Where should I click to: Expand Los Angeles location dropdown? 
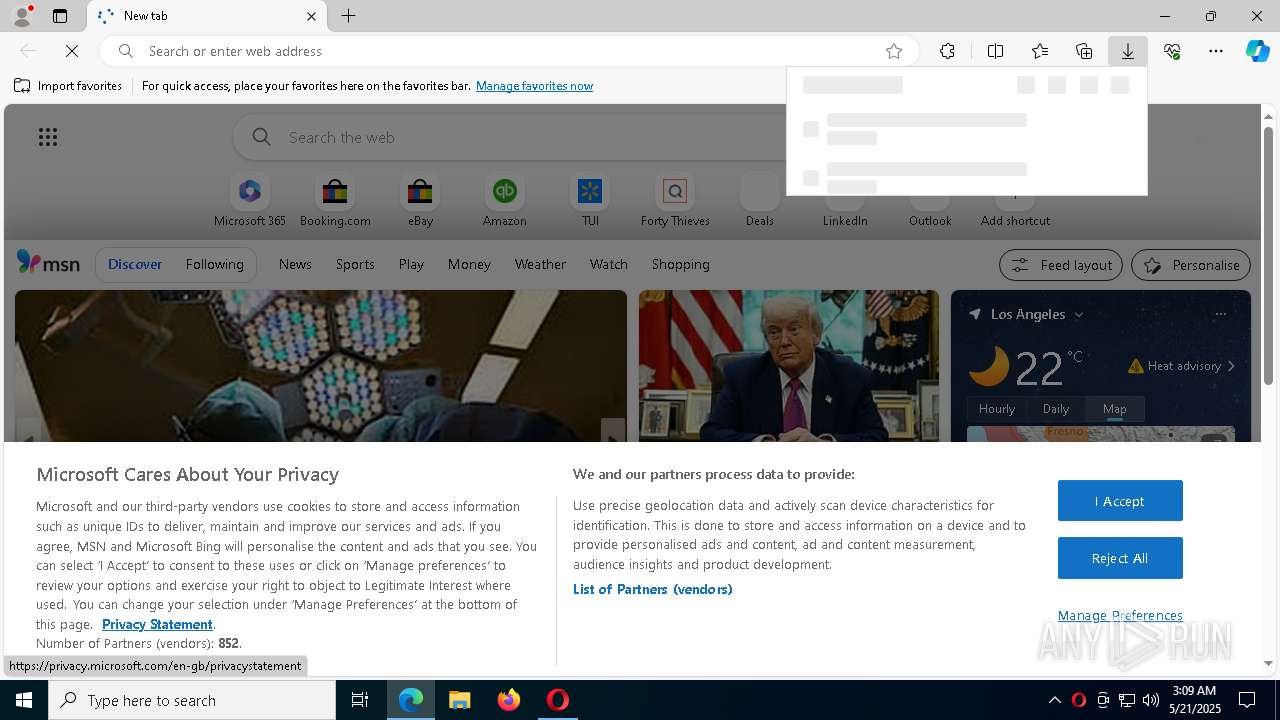(1079, 314)
